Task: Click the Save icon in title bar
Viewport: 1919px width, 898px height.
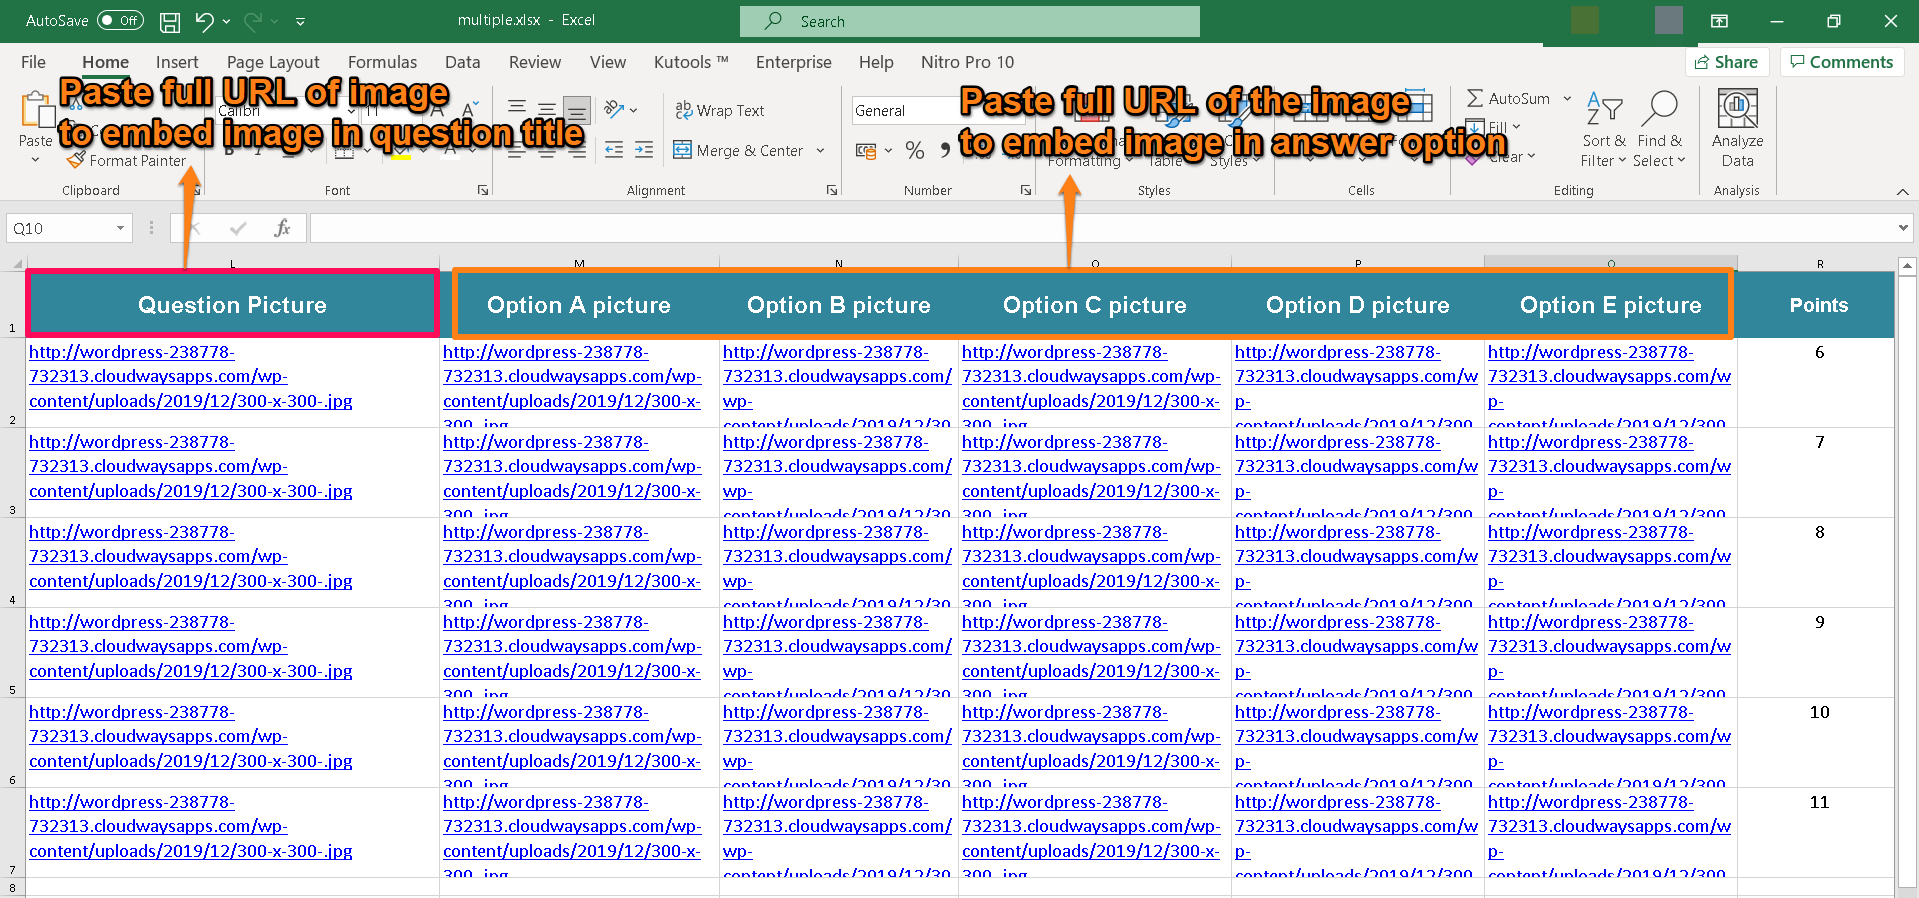Action: 170,21
